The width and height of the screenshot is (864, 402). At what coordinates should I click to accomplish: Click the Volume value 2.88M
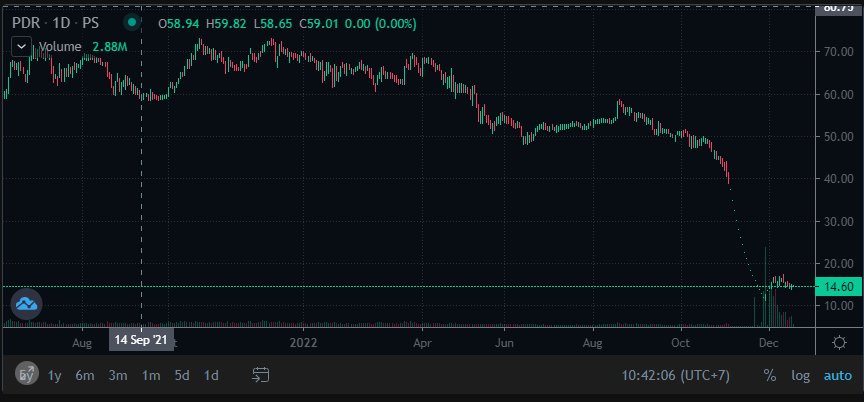point(110,47)
